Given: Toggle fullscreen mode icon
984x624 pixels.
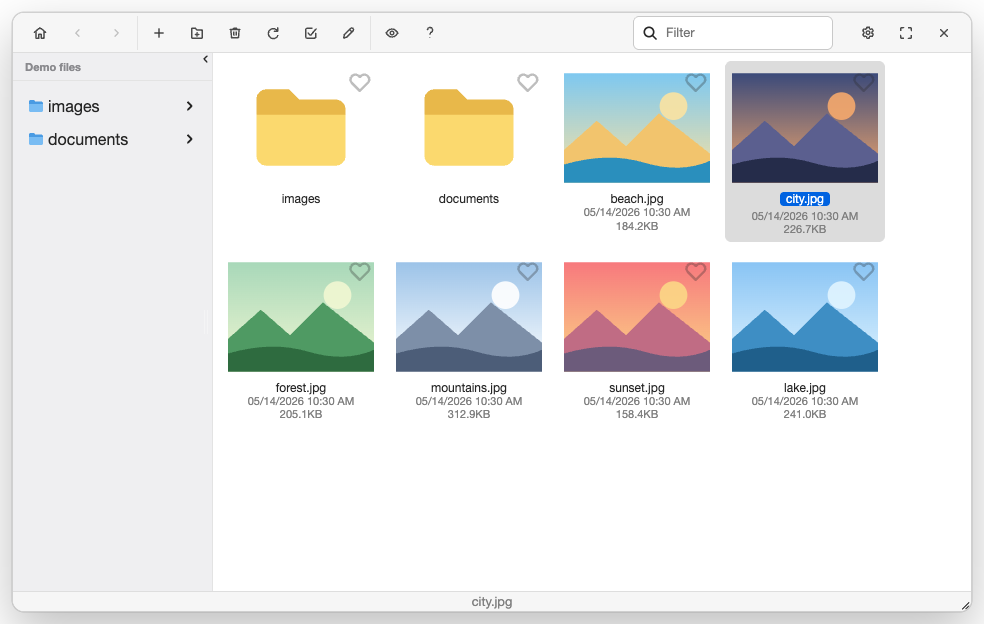Looking at the screenshot, I should 906,33.
